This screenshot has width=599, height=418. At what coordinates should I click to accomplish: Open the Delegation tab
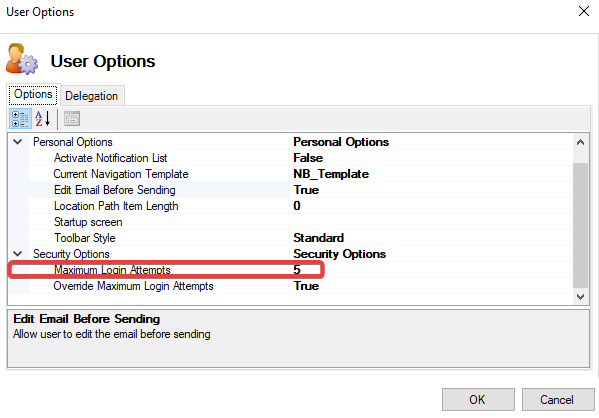[92, 96]
